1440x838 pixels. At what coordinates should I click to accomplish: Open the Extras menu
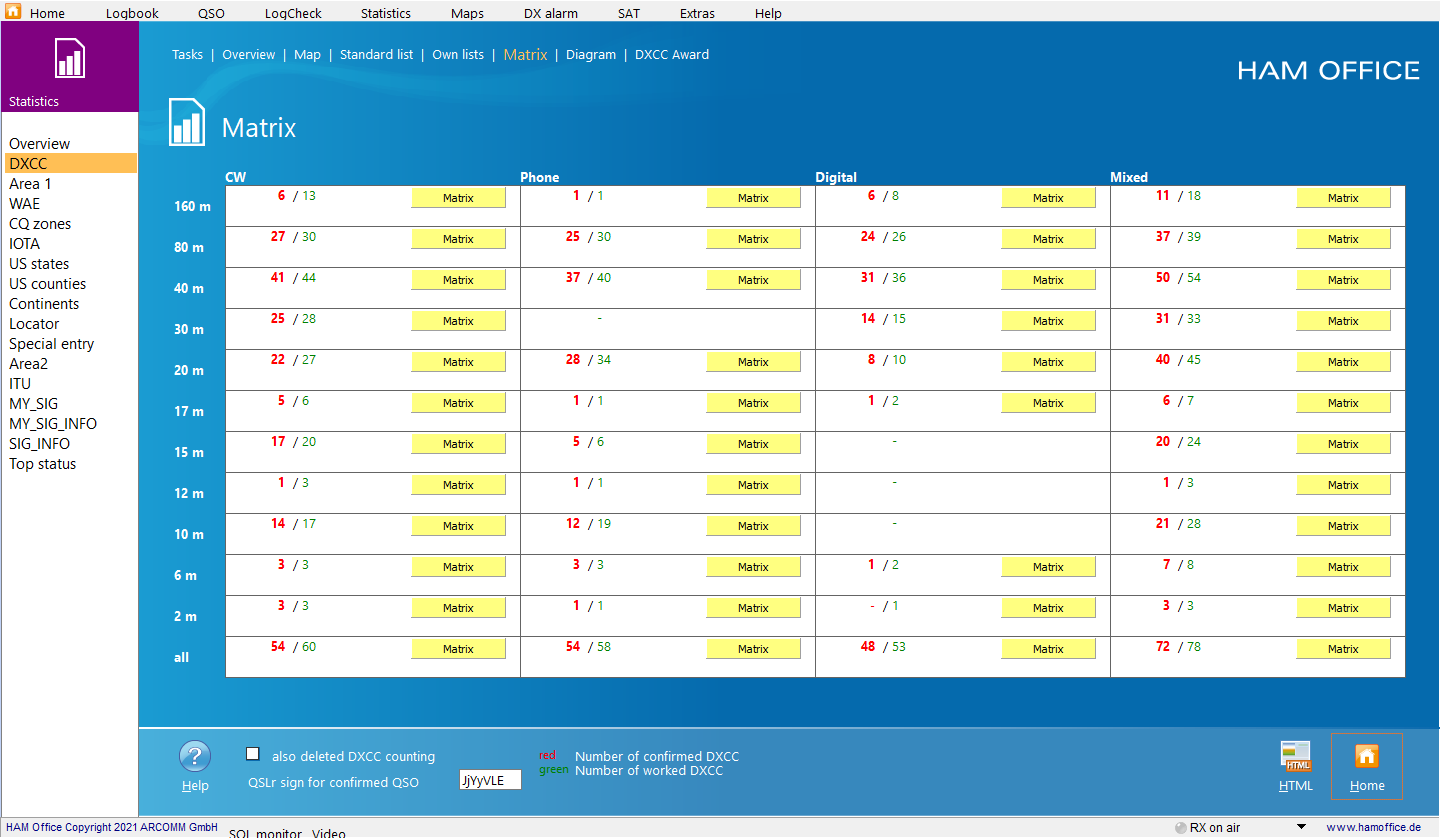[x=697, y=13]
